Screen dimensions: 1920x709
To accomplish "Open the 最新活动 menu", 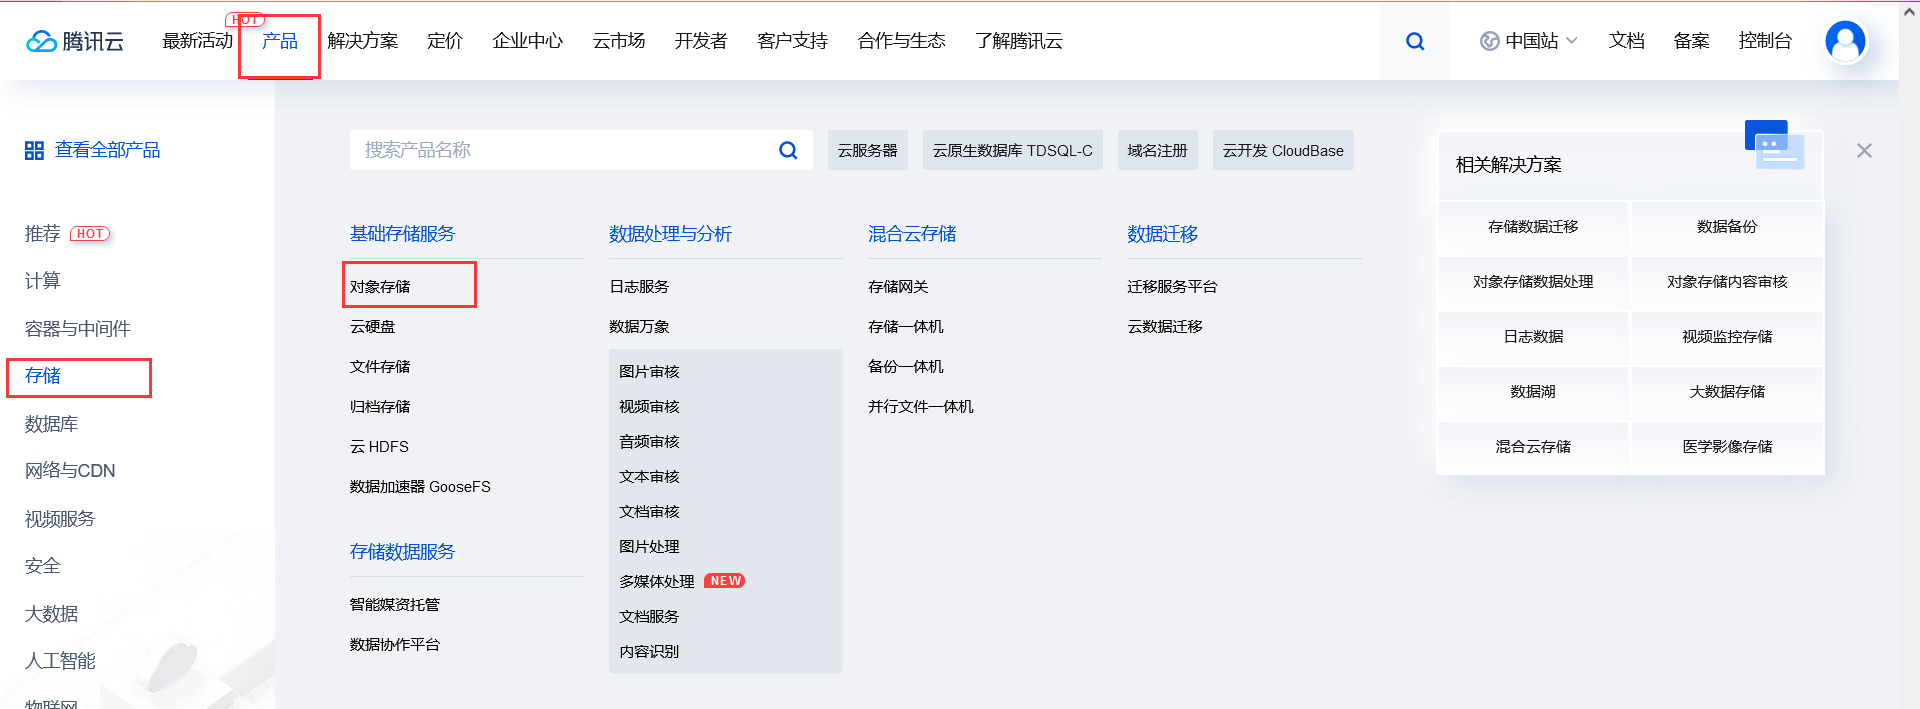I will pyautogui.click(x=197, y=41).
